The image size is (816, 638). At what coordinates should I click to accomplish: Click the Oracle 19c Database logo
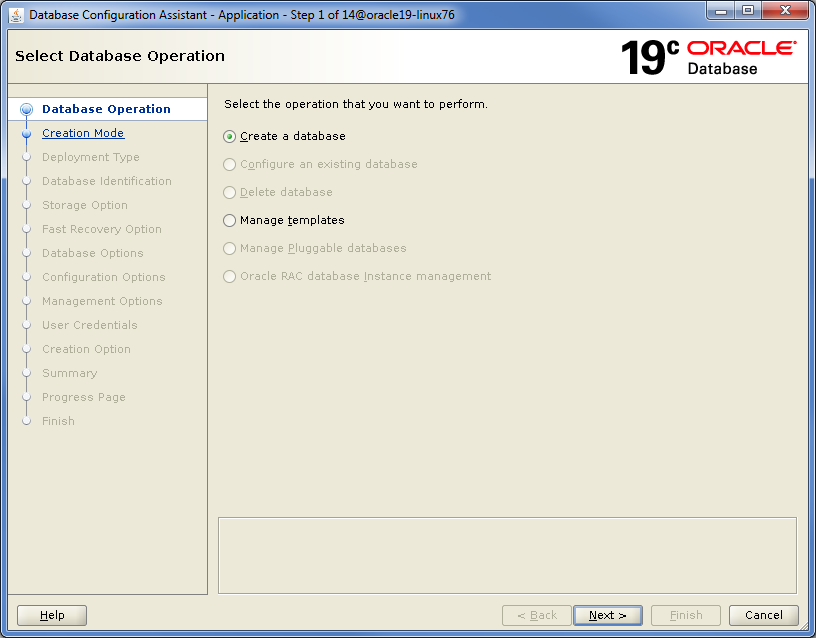(x=708, y=57)
